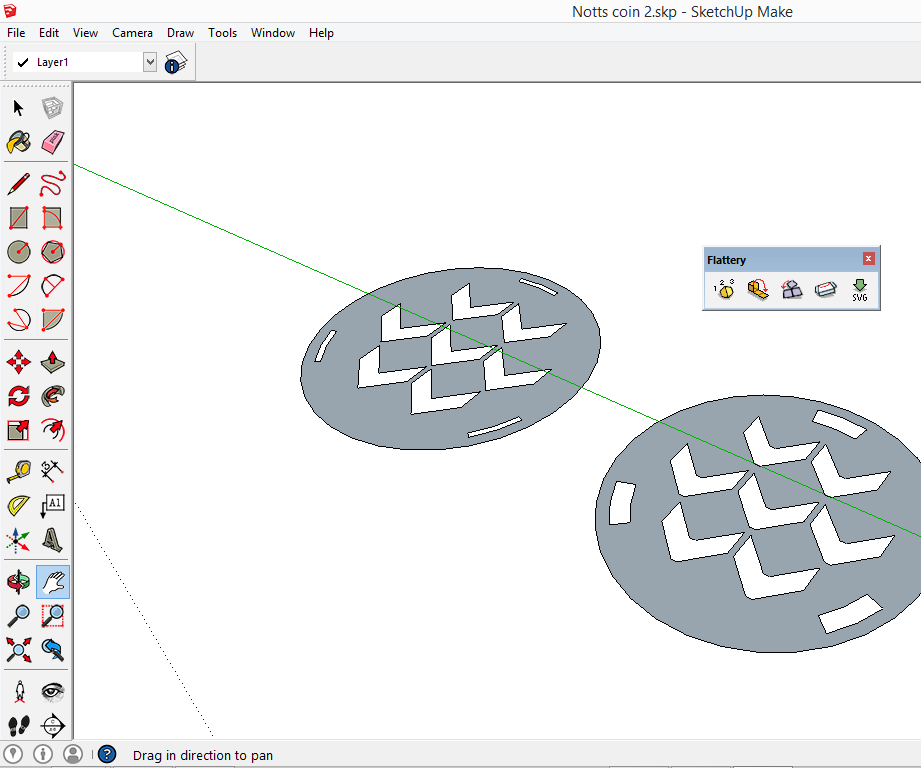Pick the Eraser tool

(x=52, y=143)
